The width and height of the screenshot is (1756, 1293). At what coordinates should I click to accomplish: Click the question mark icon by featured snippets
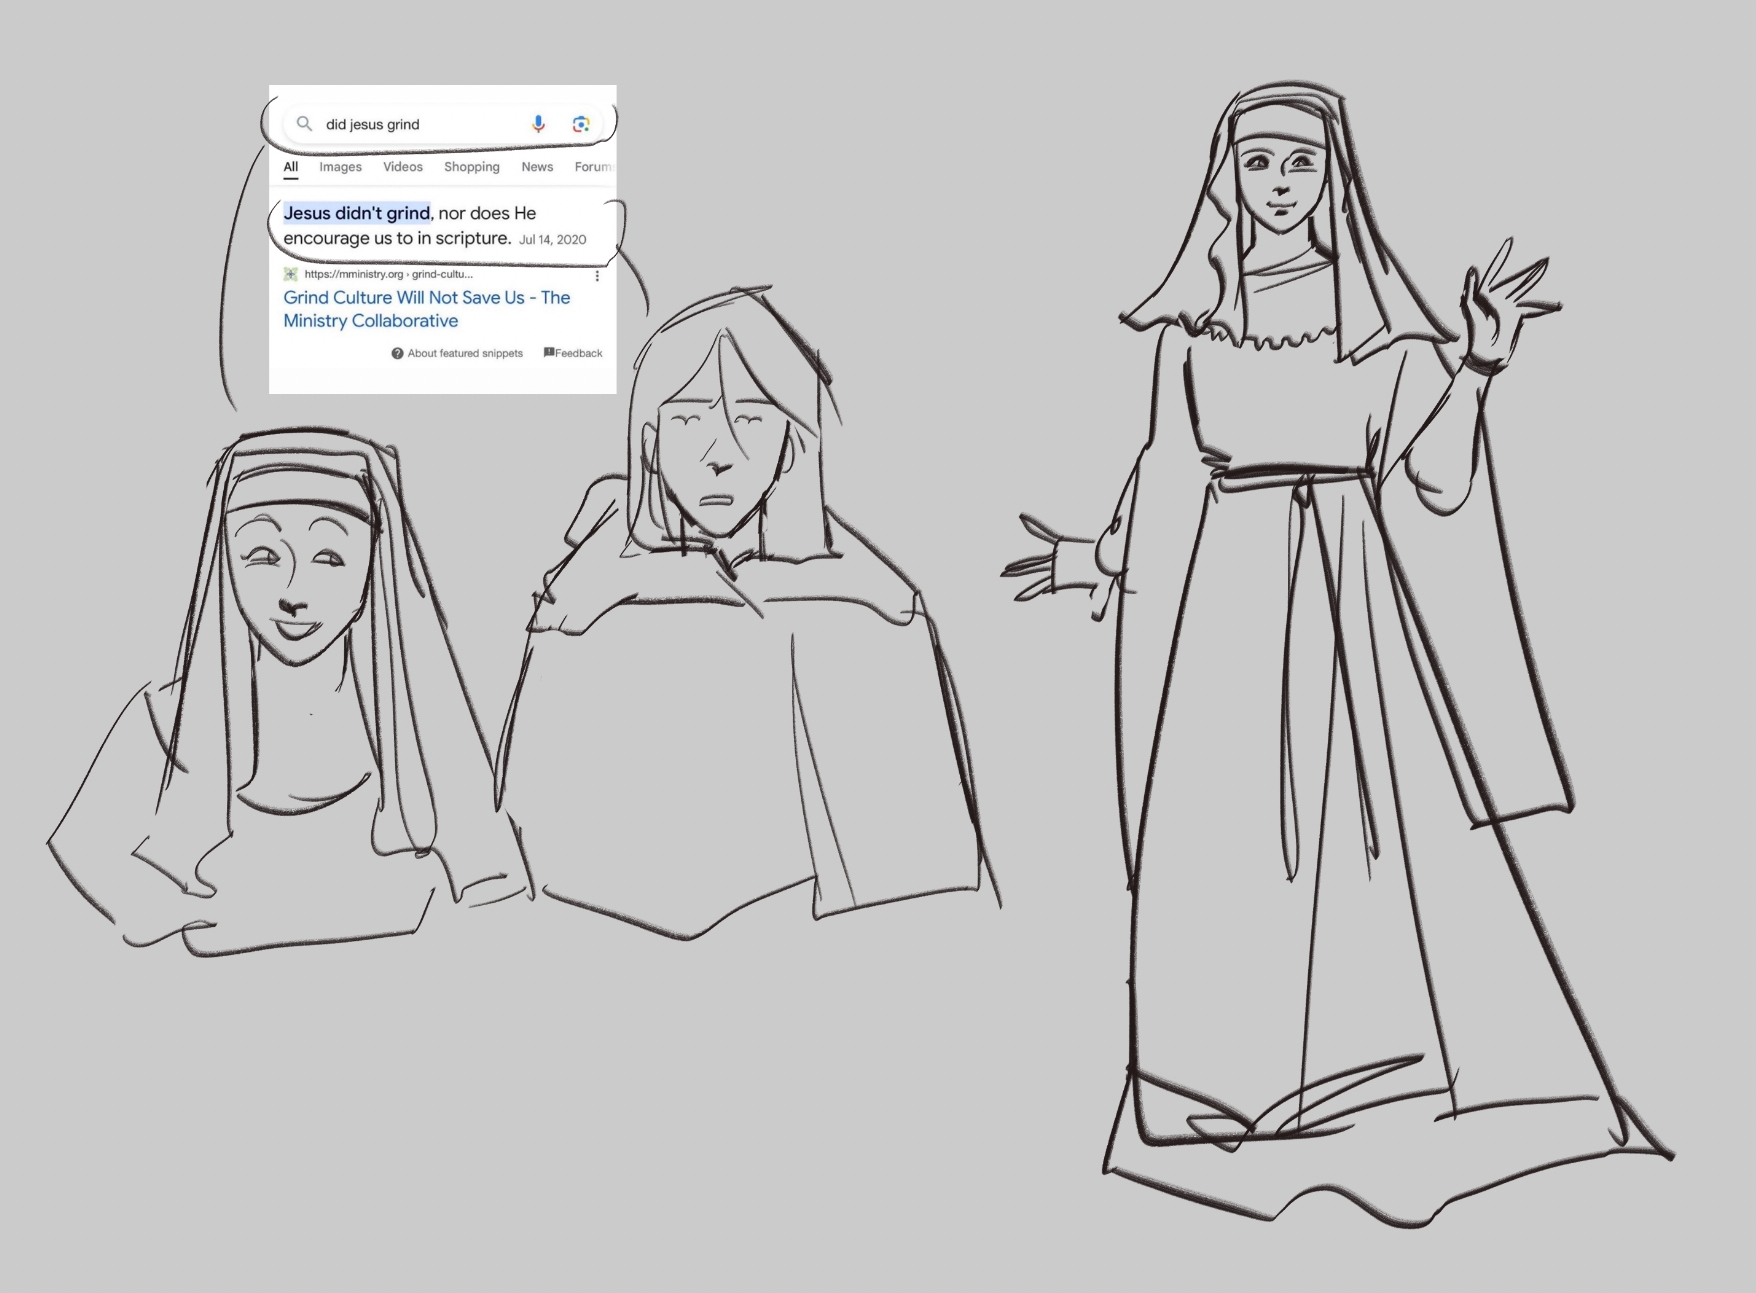click(x=397, y=353)
